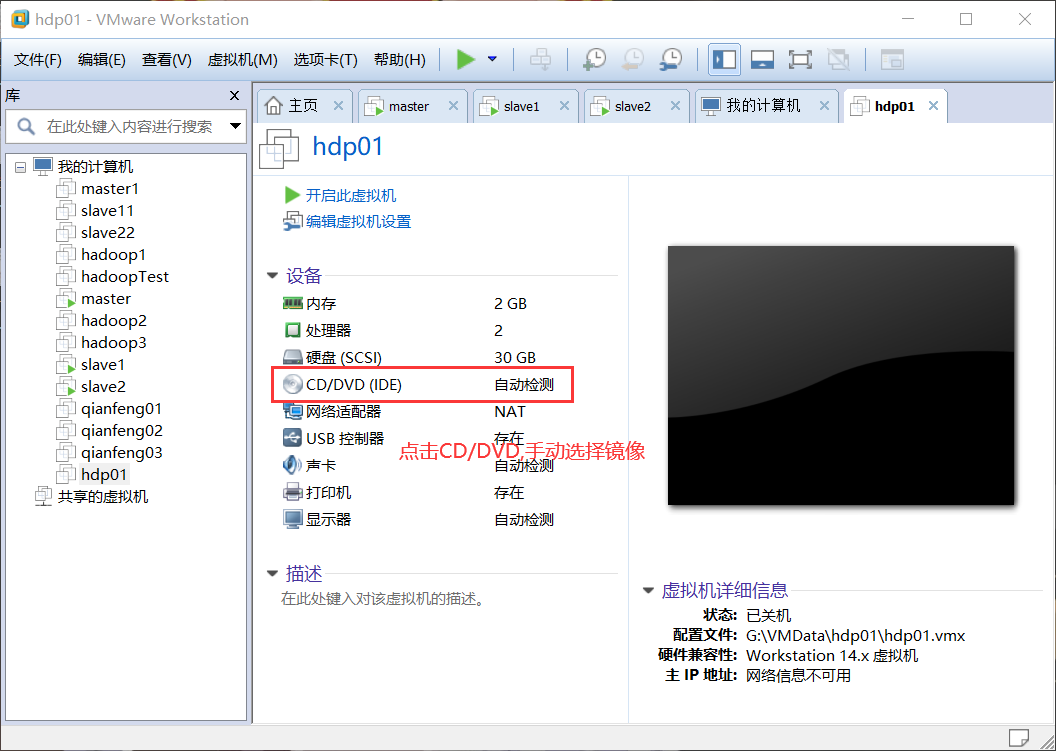
Task: Open the 虚拟机(M) menu
Action: click(242, 60)
